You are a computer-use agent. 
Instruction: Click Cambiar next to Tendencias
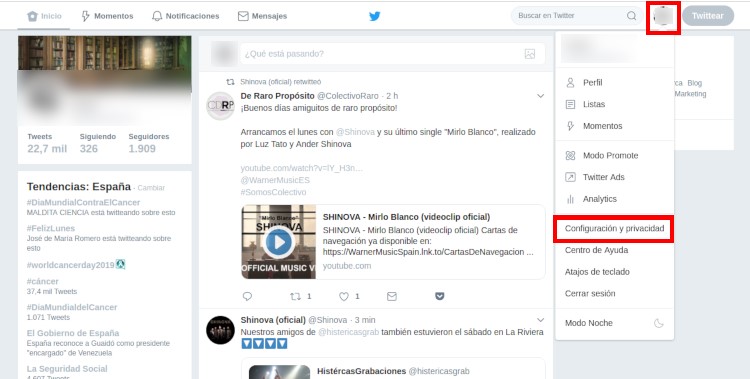tap(151, 188)
